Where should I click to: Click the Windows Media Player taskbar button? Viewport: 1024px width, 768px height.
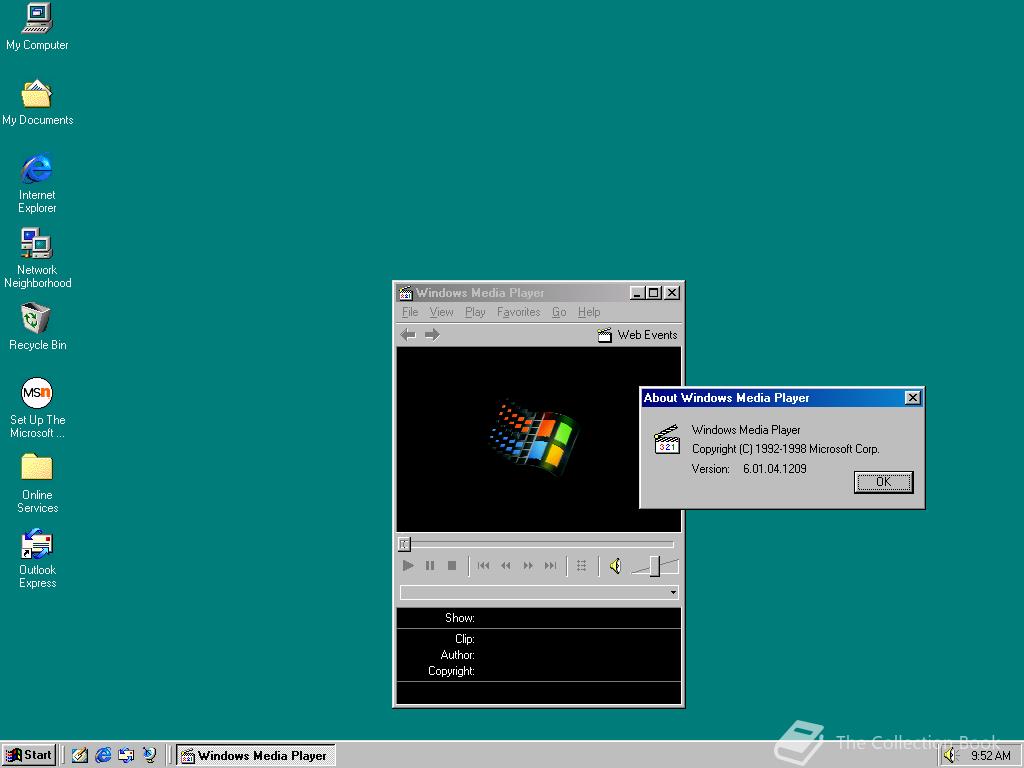255,756
